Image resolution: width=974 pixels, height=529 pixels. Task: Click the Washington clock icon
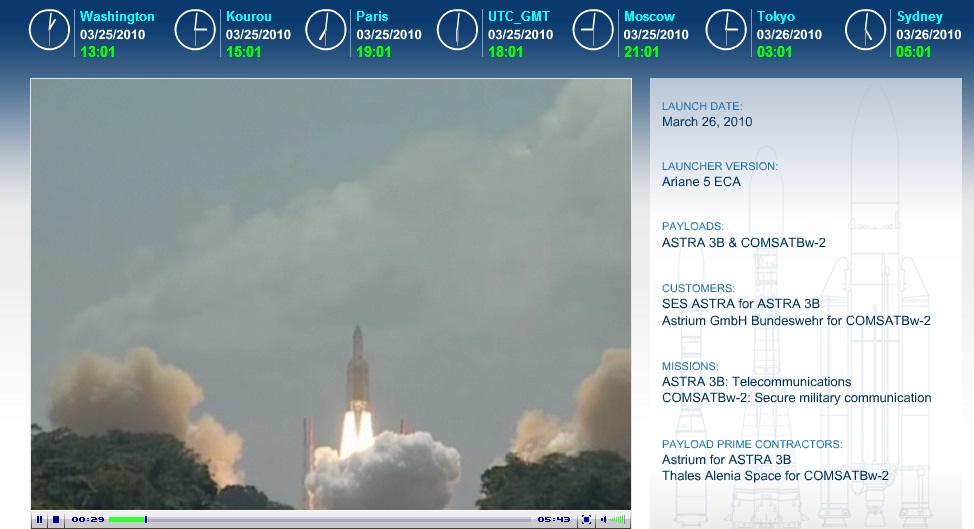coord(49,30)
